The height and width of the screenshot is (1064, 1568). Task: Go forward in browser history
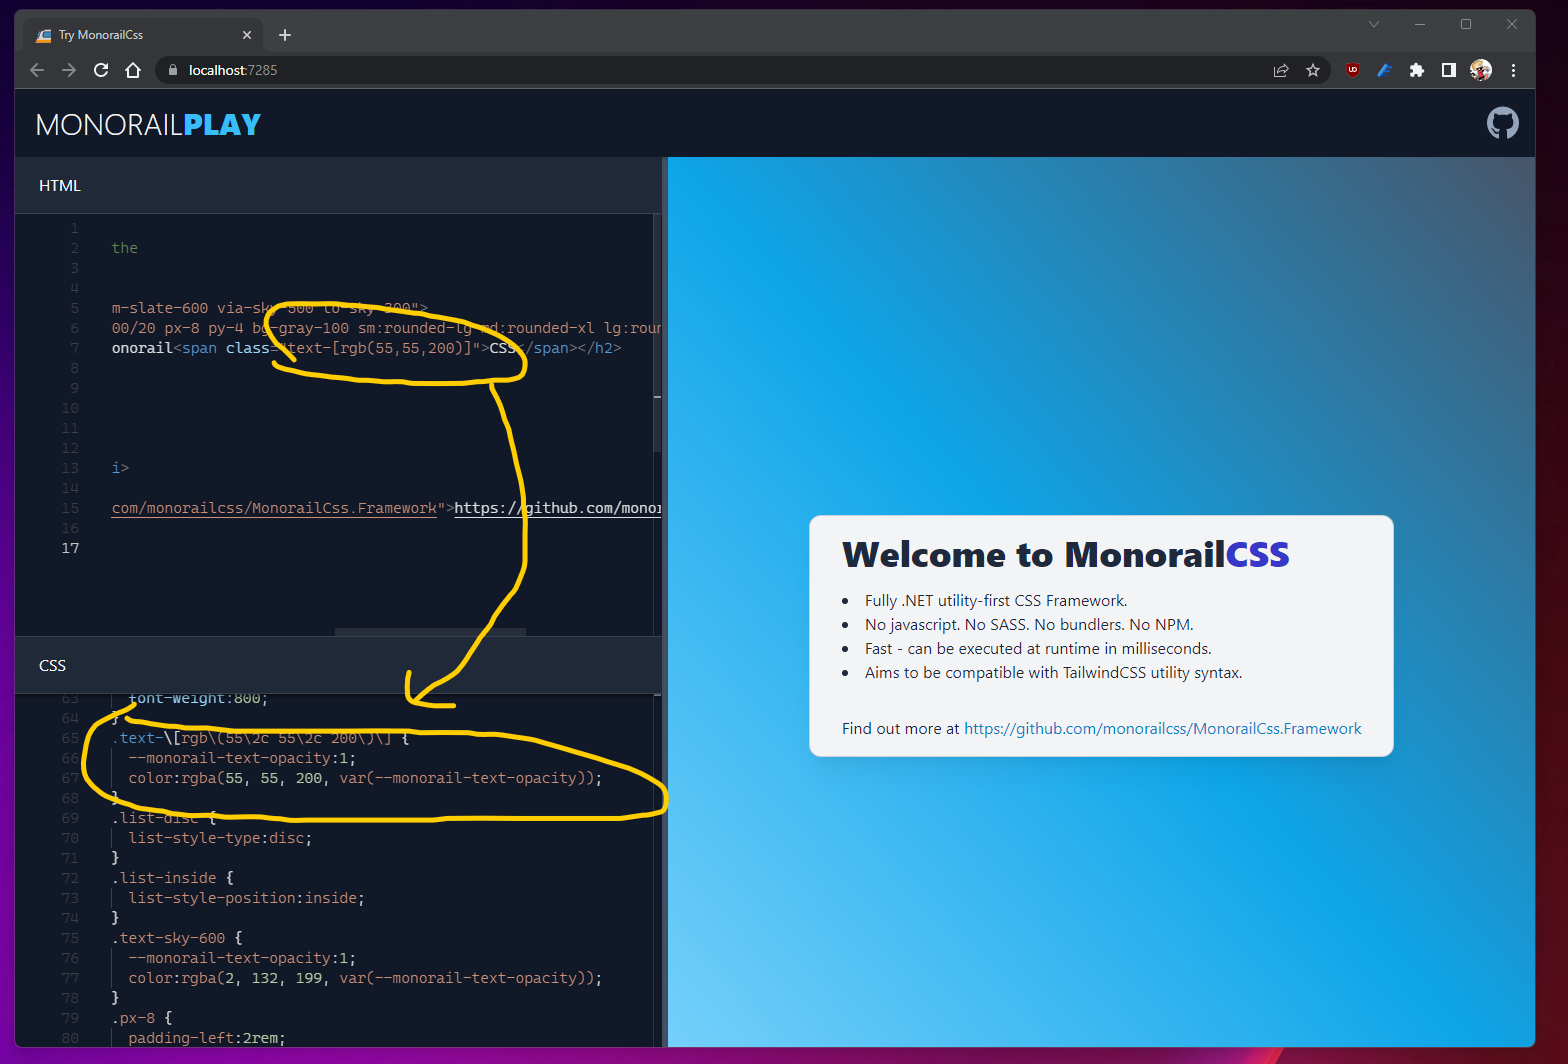coord(69,70)
